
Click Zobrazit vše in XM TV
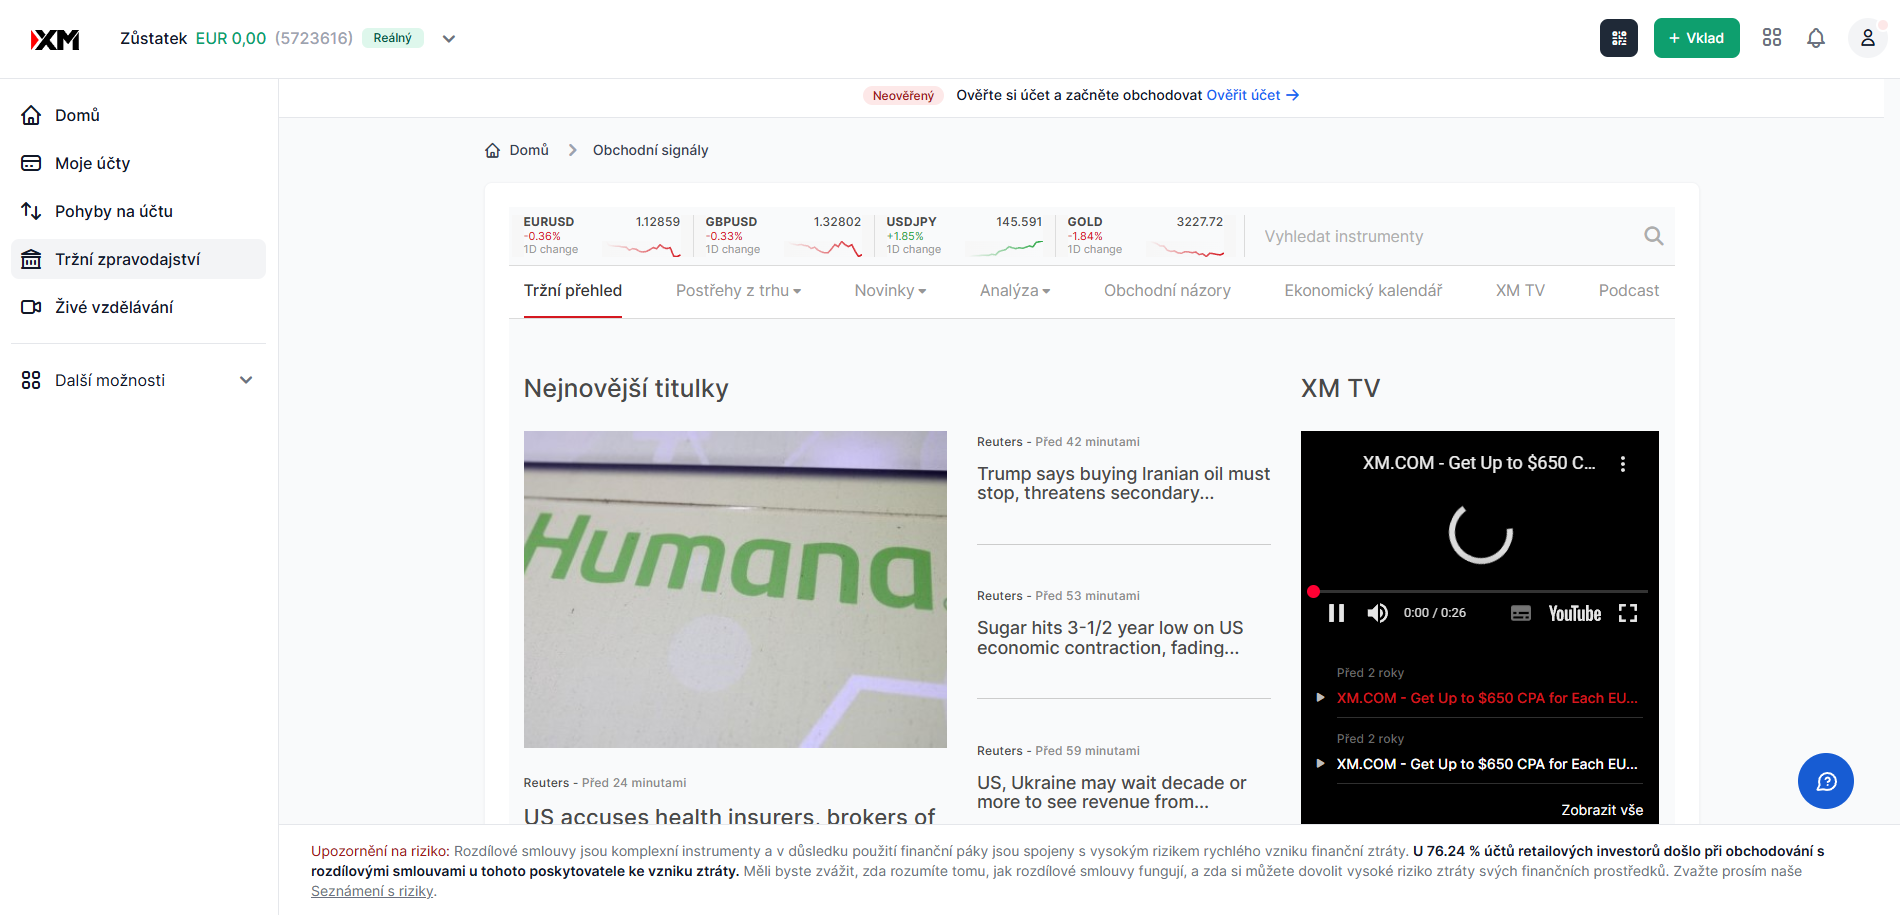[x=1602, y=810]
